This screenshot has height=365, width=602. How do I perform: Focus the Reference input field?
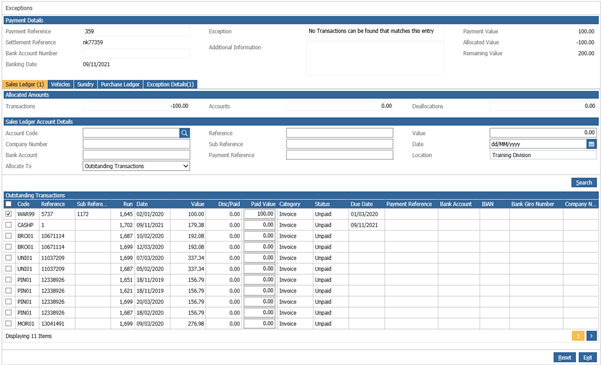[x=340, y=133]
